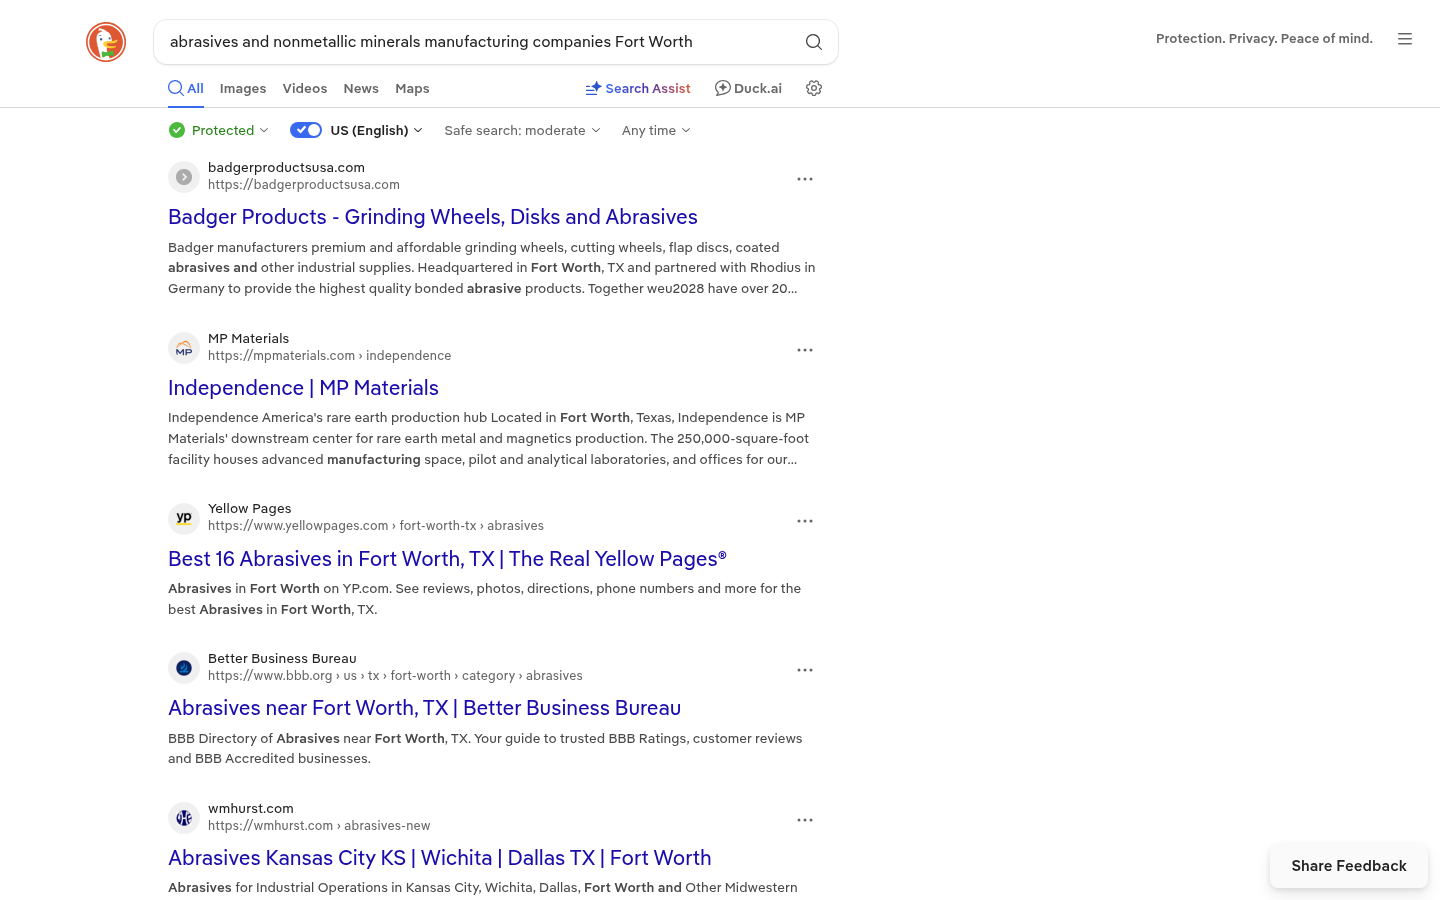This screenshot has width=1440, height=900.
Task: Click the MP Materials site name
Action: [248, 339]
